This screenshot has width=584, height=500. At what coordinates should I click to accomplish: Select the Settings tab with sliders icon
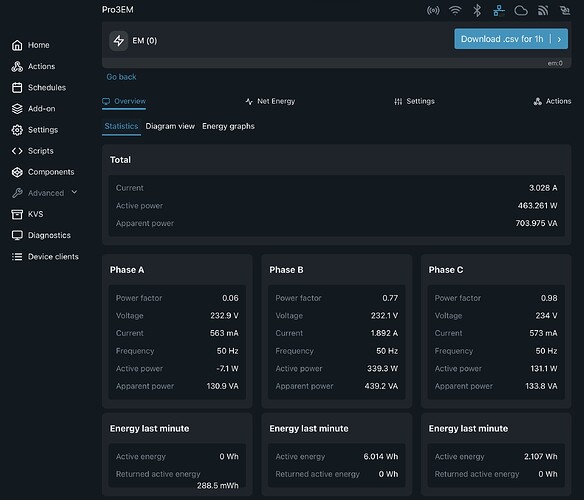click(415, 101)
